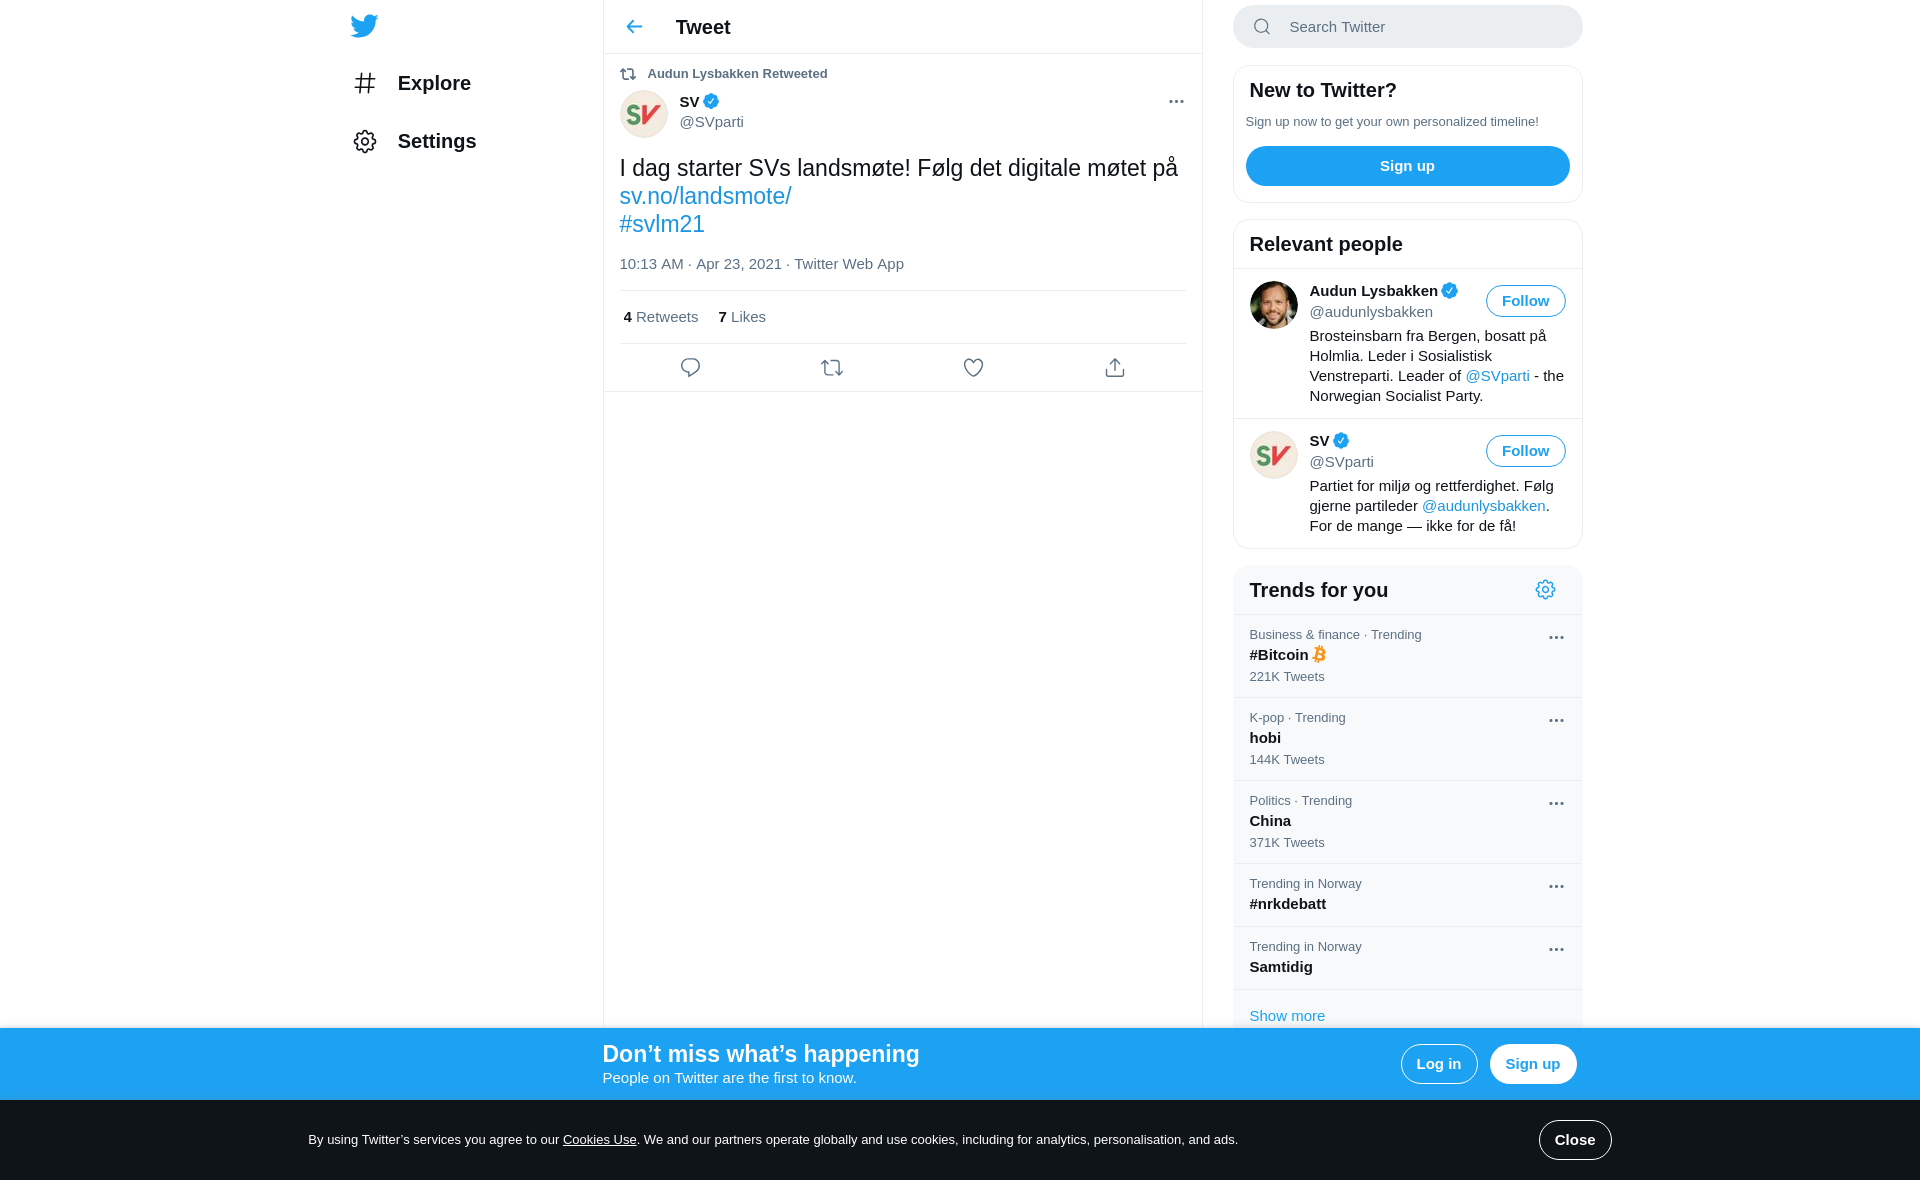Screen dimensions: 1920x1180
Task: Click the @SVparti handle on tweet
Action: click(711, 122)
